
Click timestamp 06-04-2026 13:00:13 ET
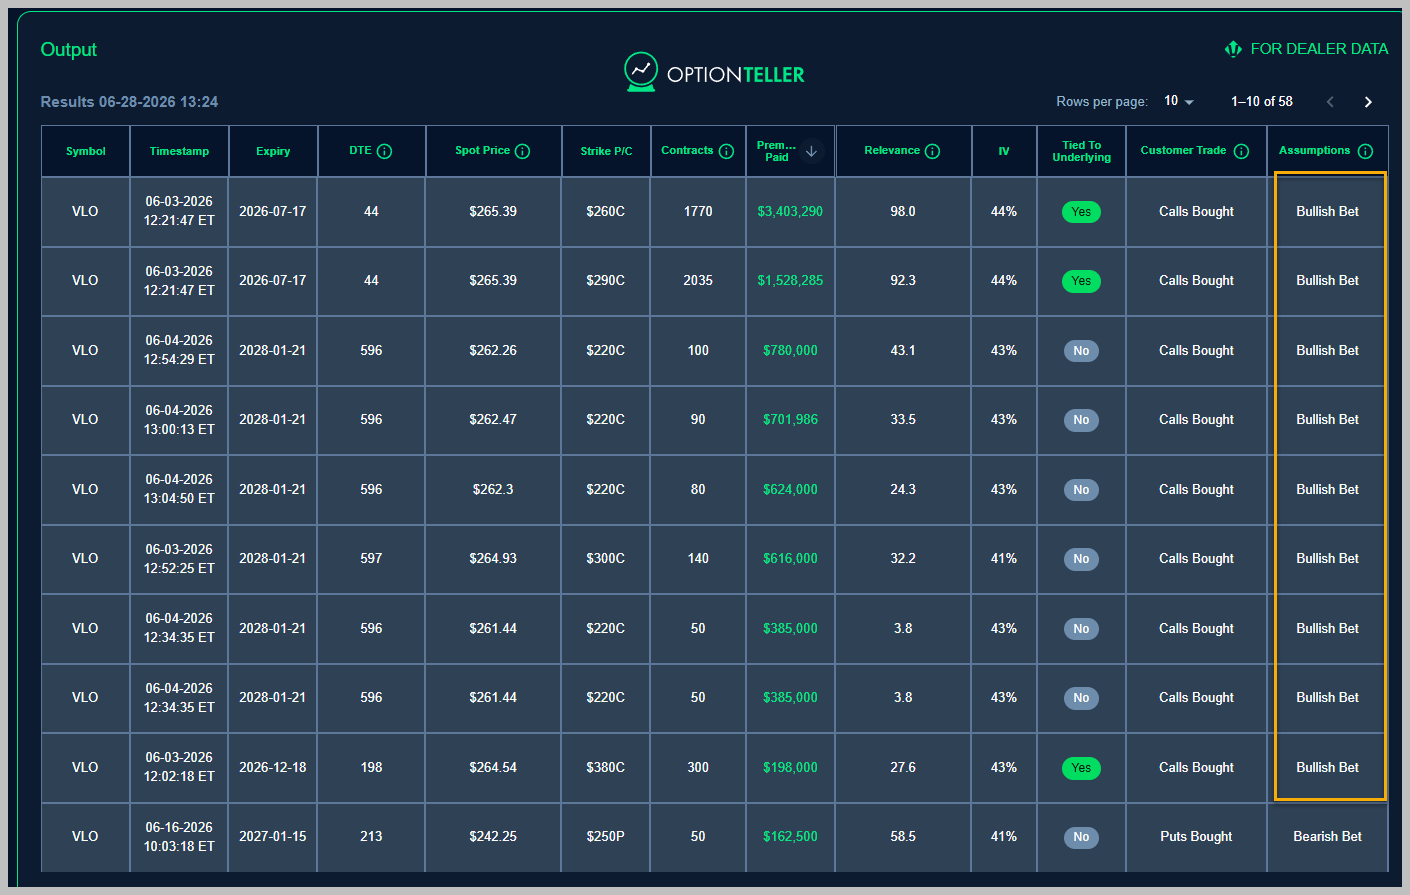coord(179,419)
